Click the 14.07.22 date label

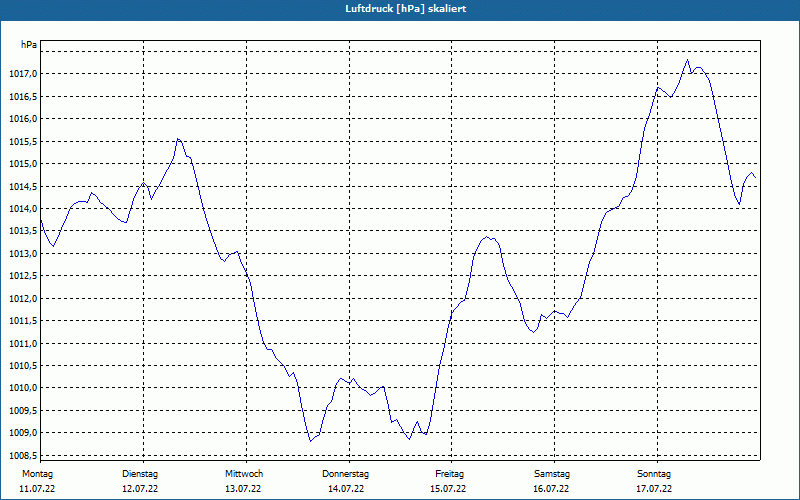[x=346, y=489]
